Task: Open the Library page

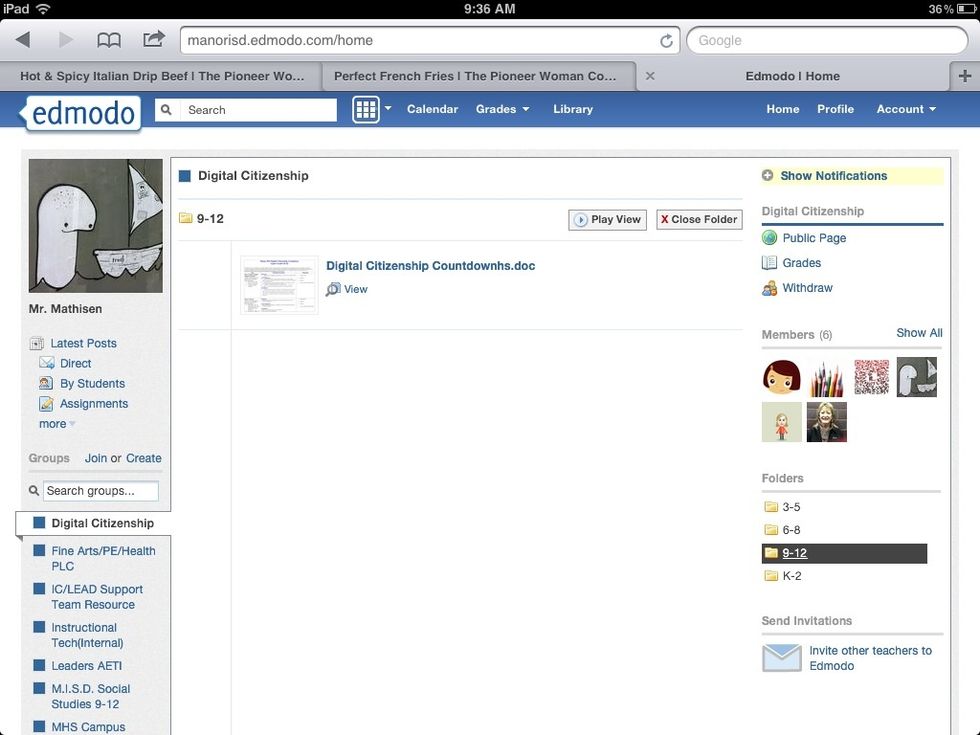Action: point(572,109)
